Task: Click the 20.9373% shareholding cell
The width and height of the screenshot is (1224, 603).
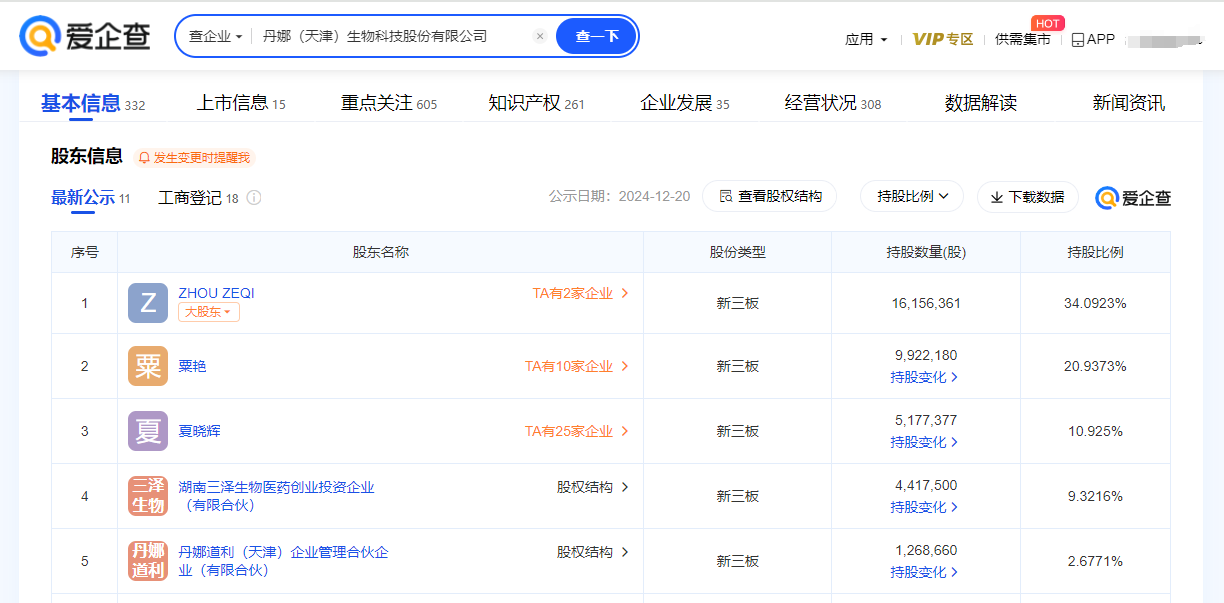Action: 1095,366
